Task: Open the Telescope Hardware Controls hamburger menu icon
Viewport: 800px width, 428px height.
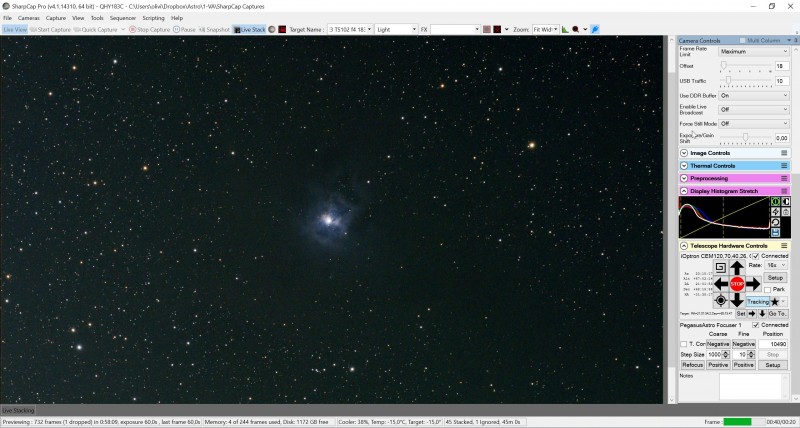Action: point(784,246)
